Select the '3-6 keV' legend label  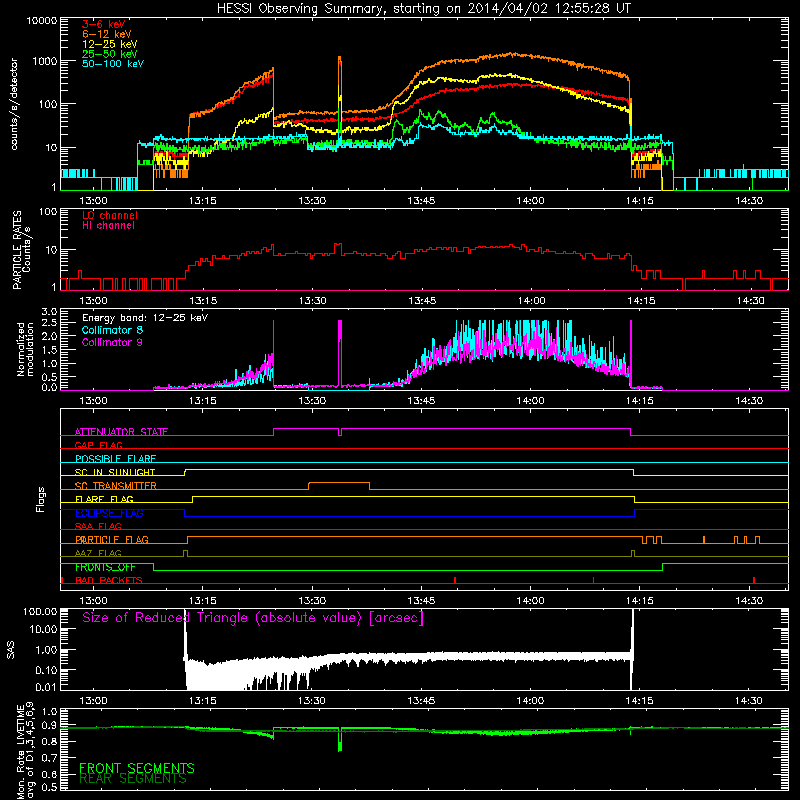[x=104, y=24]
